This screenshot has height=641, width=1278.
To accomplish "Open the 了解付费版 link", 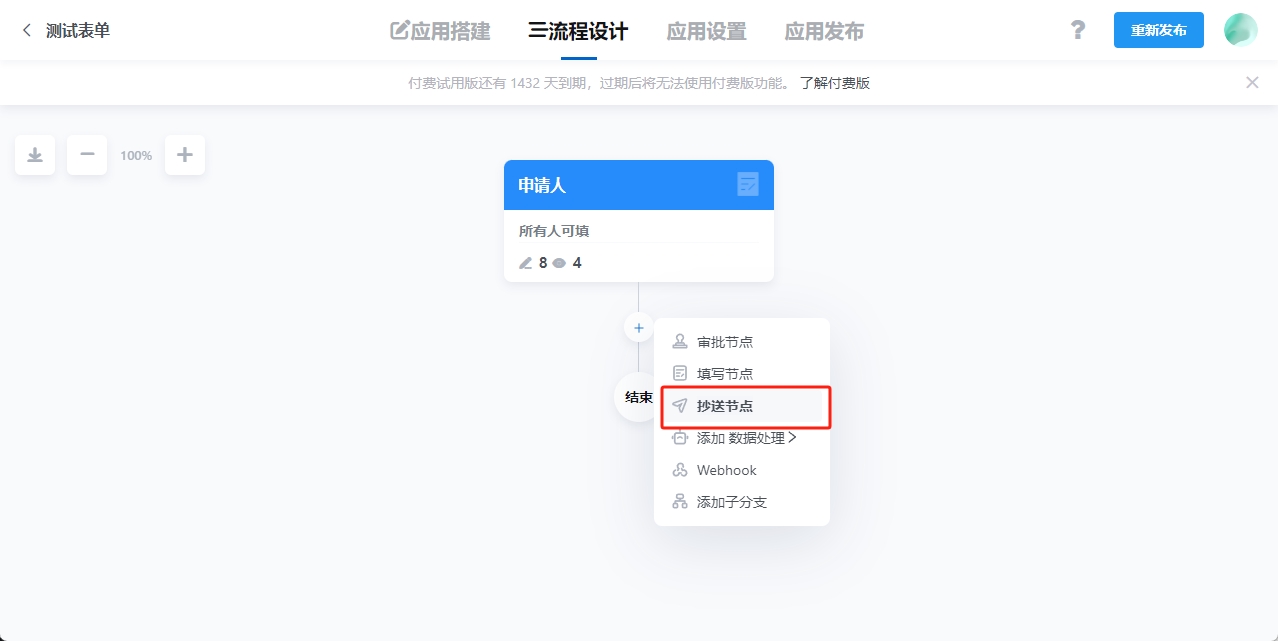I will point(834,82).
